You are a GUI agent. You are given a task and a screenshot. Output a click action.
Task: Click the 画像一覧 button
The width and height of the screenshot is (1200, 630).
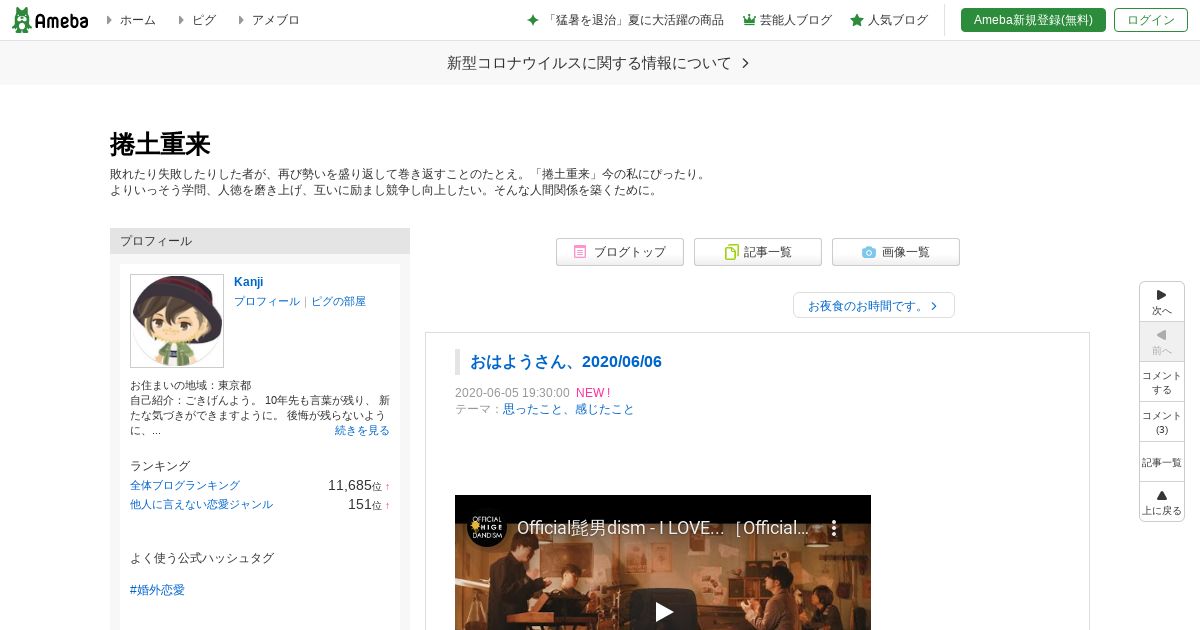(x=896, y=252)
